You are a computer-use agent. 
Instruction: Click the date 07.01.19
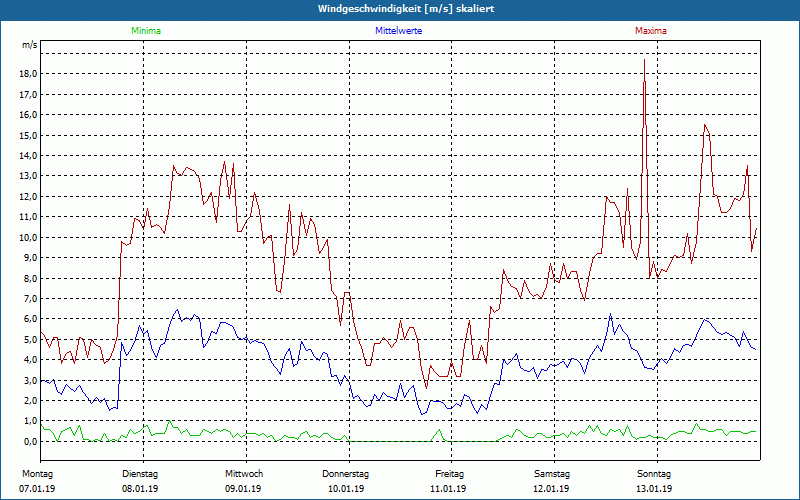37,488
